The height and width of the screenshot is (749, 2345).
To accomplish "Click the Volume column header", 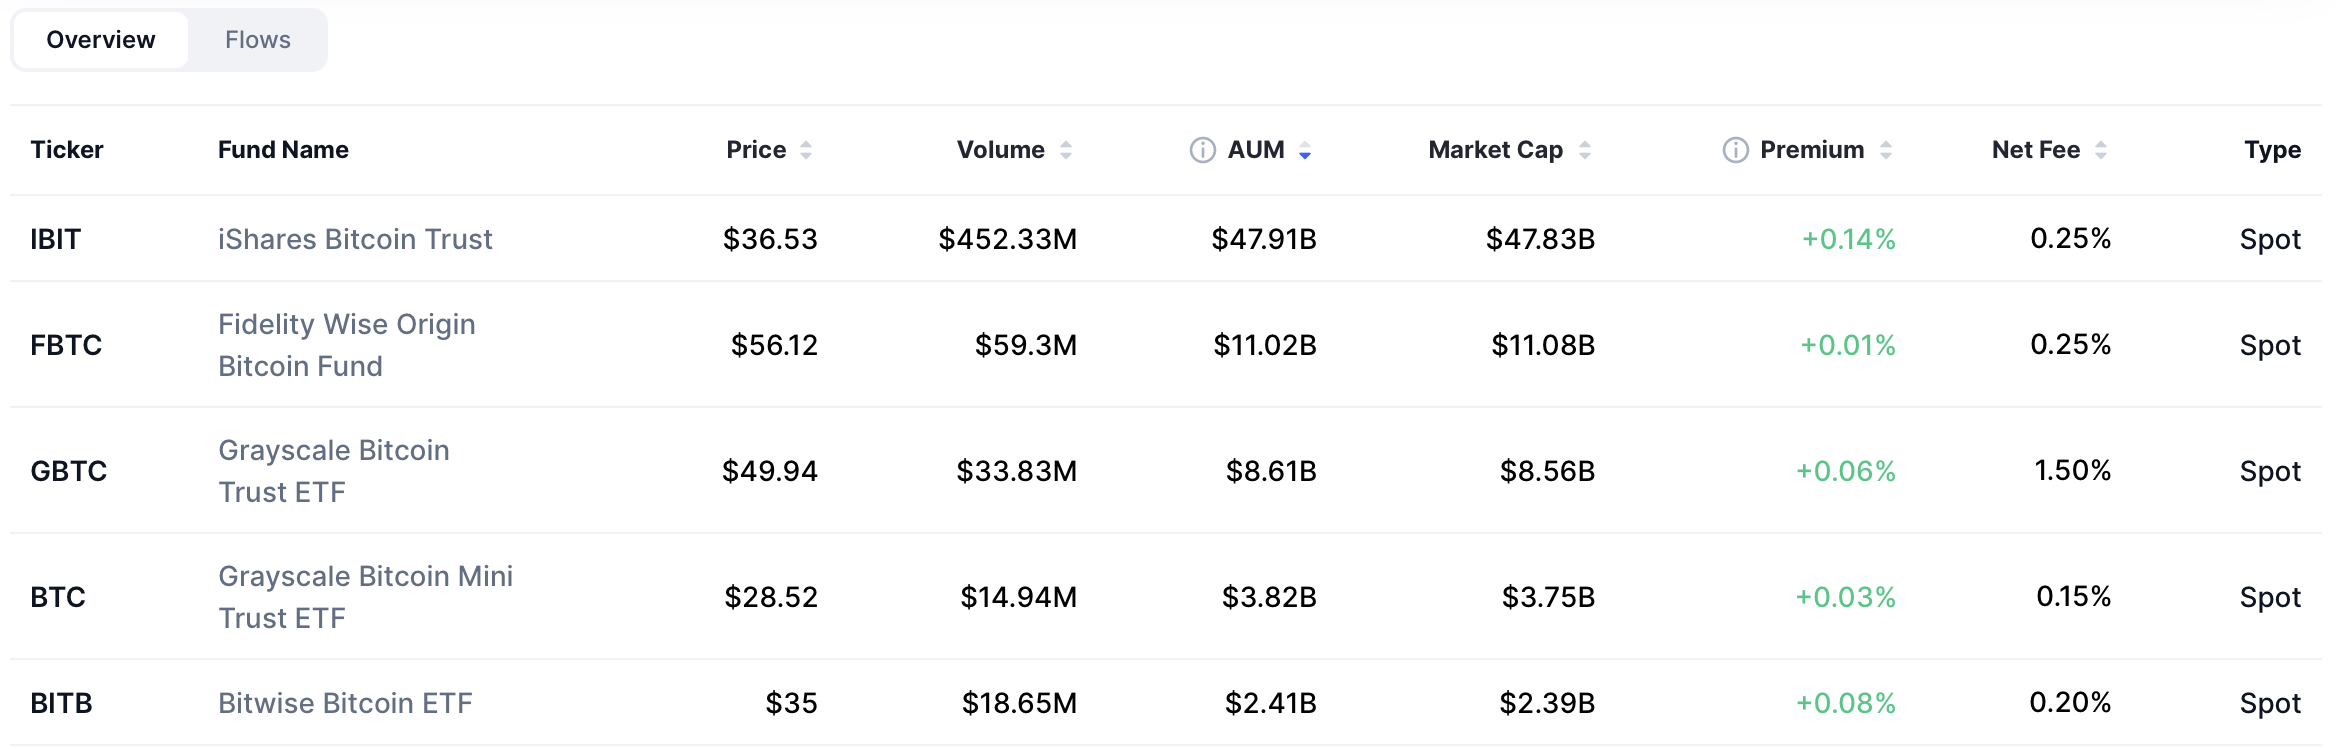I will [1001, 150].
